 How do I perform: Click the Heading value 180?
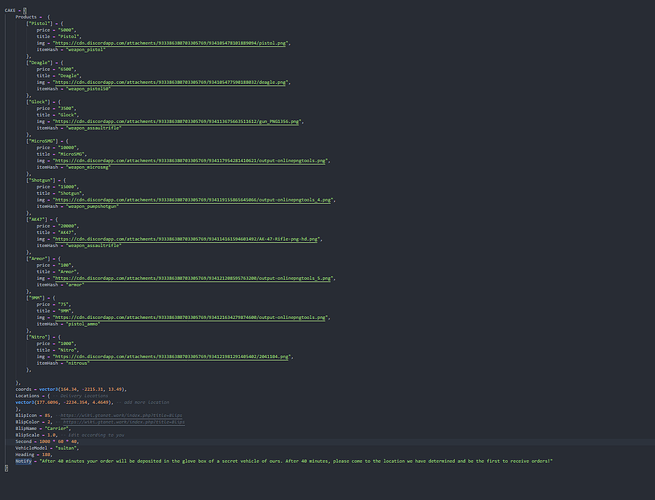click(46, 454)
